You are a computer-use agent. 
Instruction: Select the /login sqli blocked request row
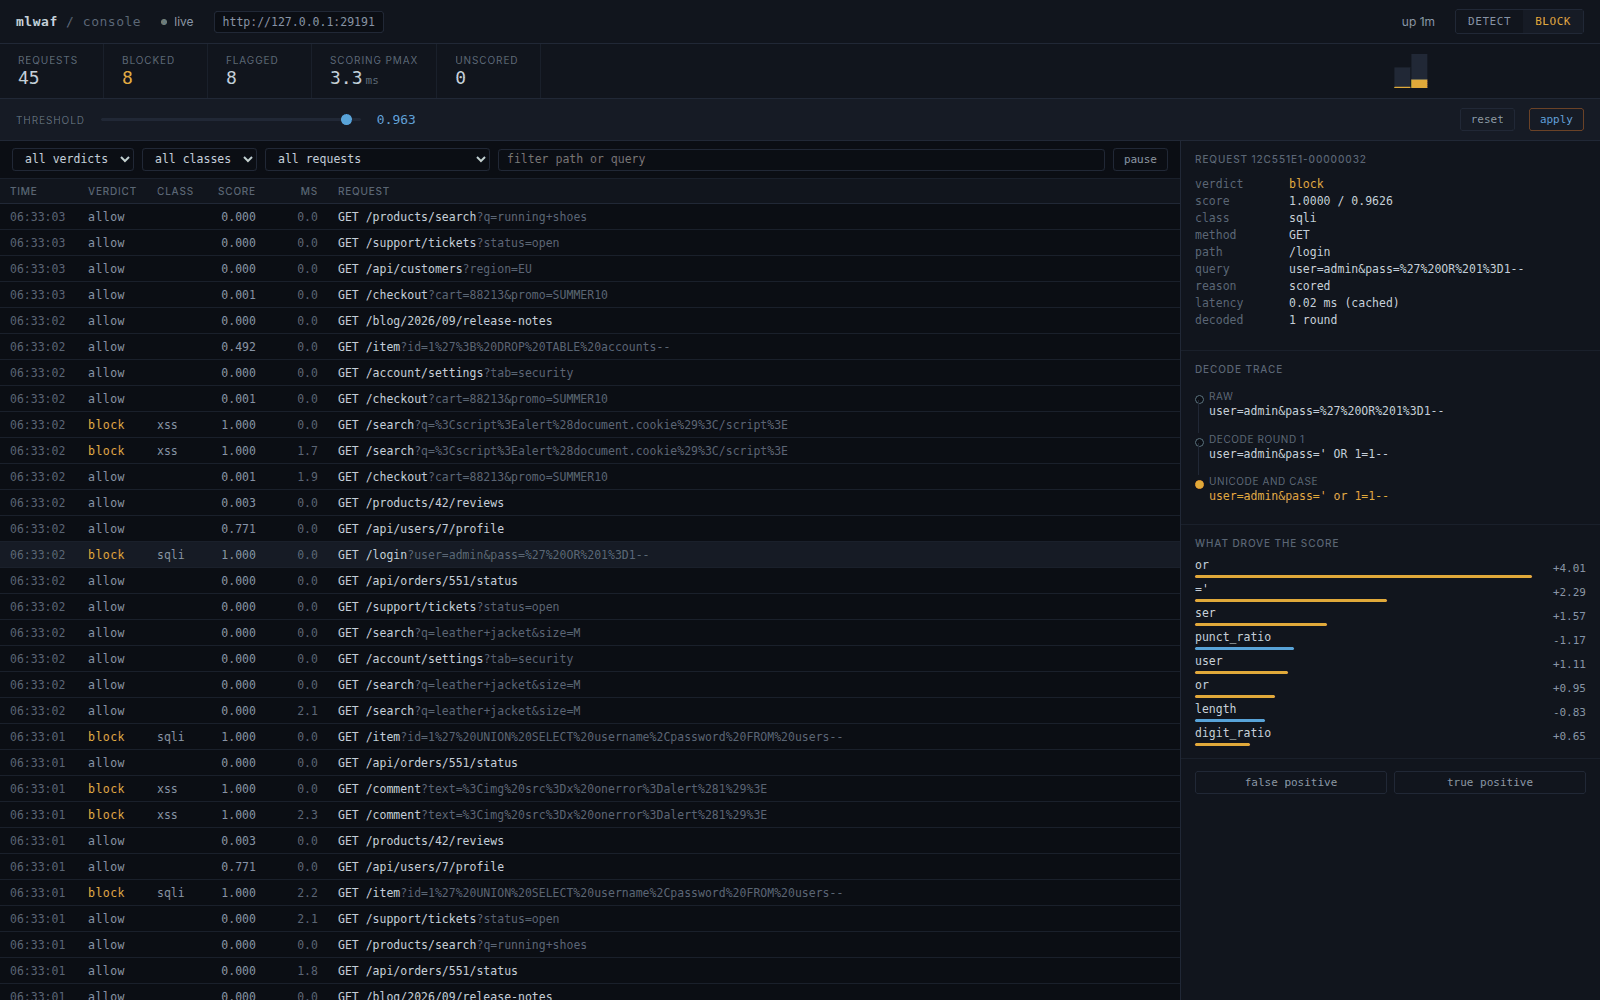point(590,555)
